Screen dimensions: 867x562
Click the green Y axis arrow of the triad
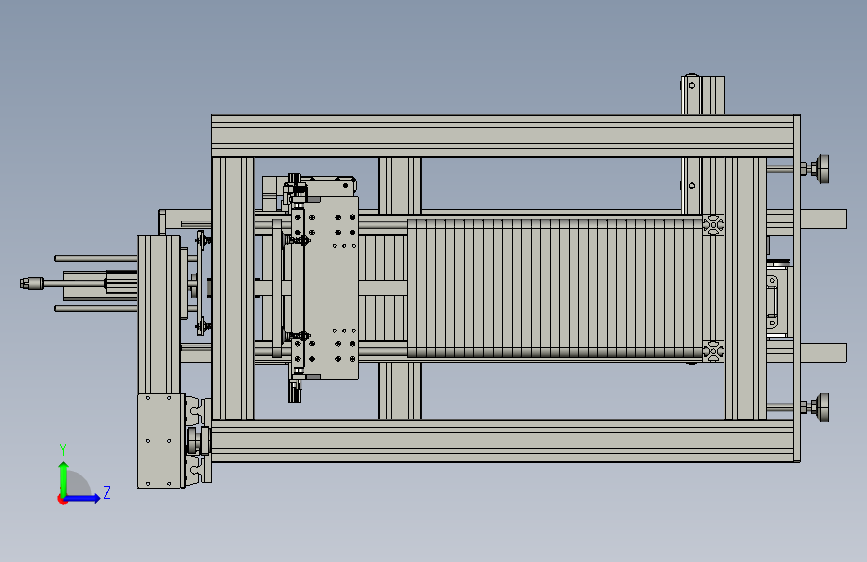[63, 478]
